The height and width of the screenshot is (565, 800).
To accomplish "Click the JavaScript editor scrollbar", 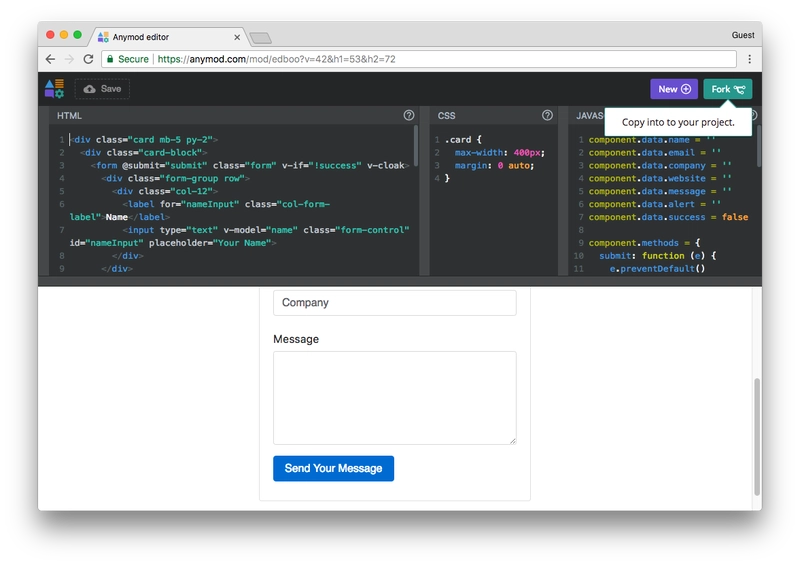I will [x=759, y=146].
